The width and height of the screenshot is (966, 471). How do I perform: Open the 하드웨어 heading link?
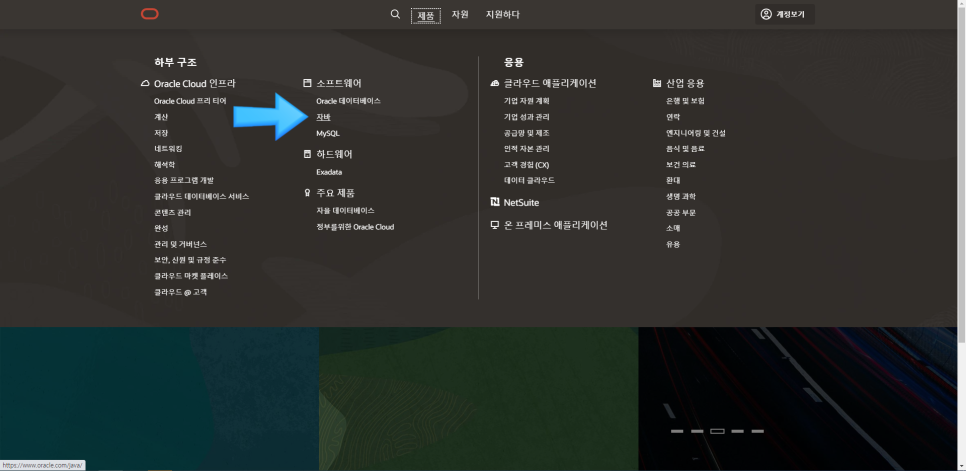coord(335,155)
